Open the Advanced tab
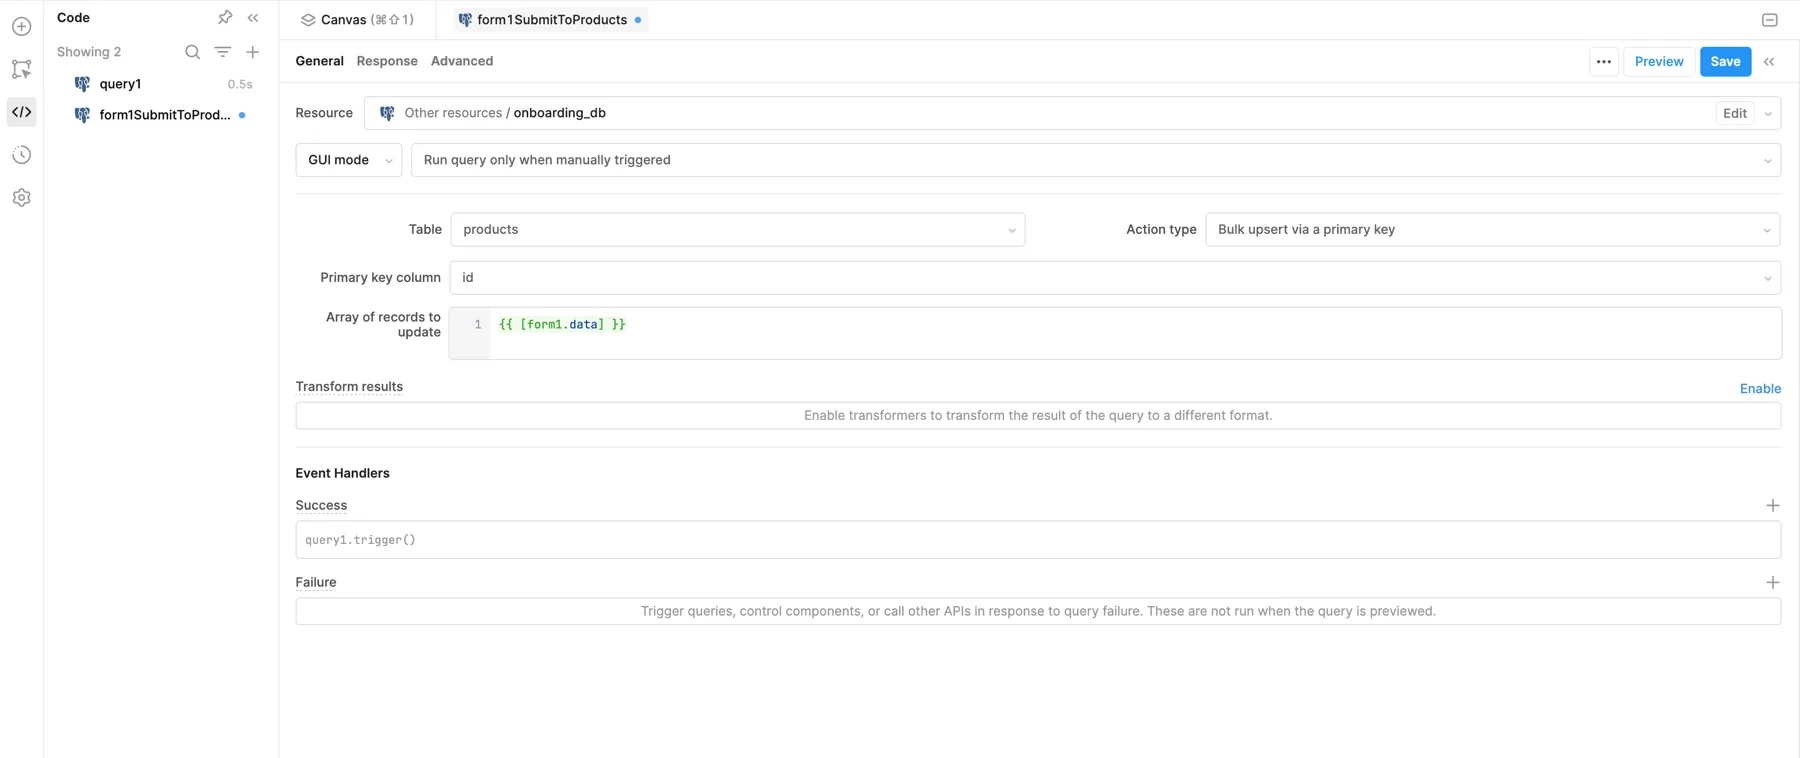 tap(462, 61)
